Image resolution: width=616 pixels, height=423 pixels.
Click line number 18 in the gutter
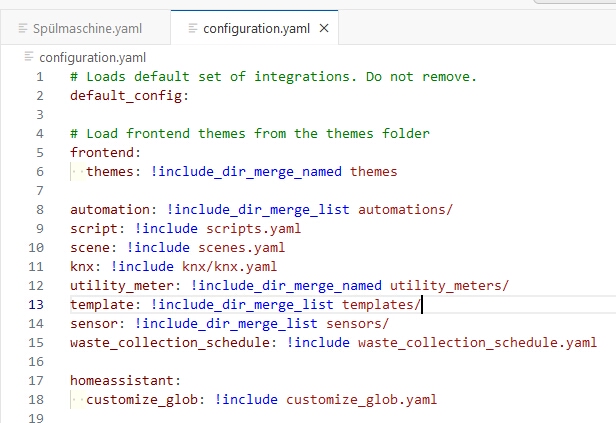36,399
